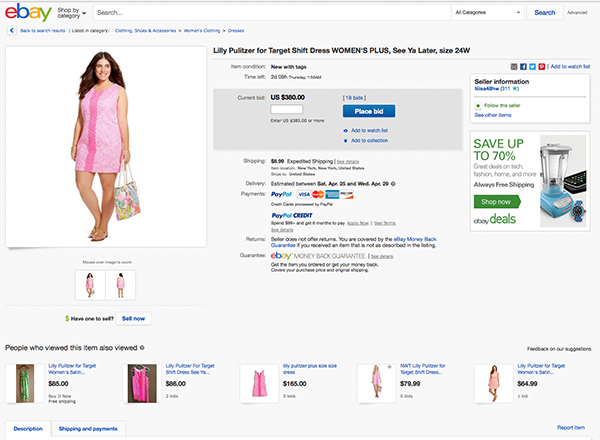Open the 18 bids link
This screenshot has height=440, width=600.
355,98
